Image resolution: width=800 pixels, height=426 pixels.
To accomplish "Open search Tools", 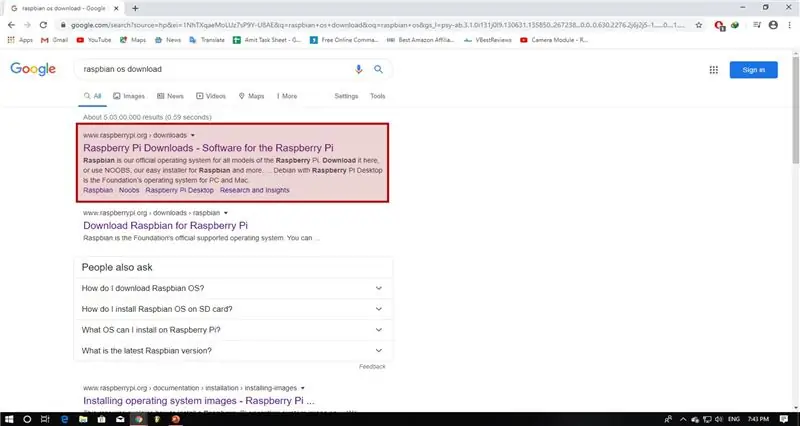I will 378,96.
